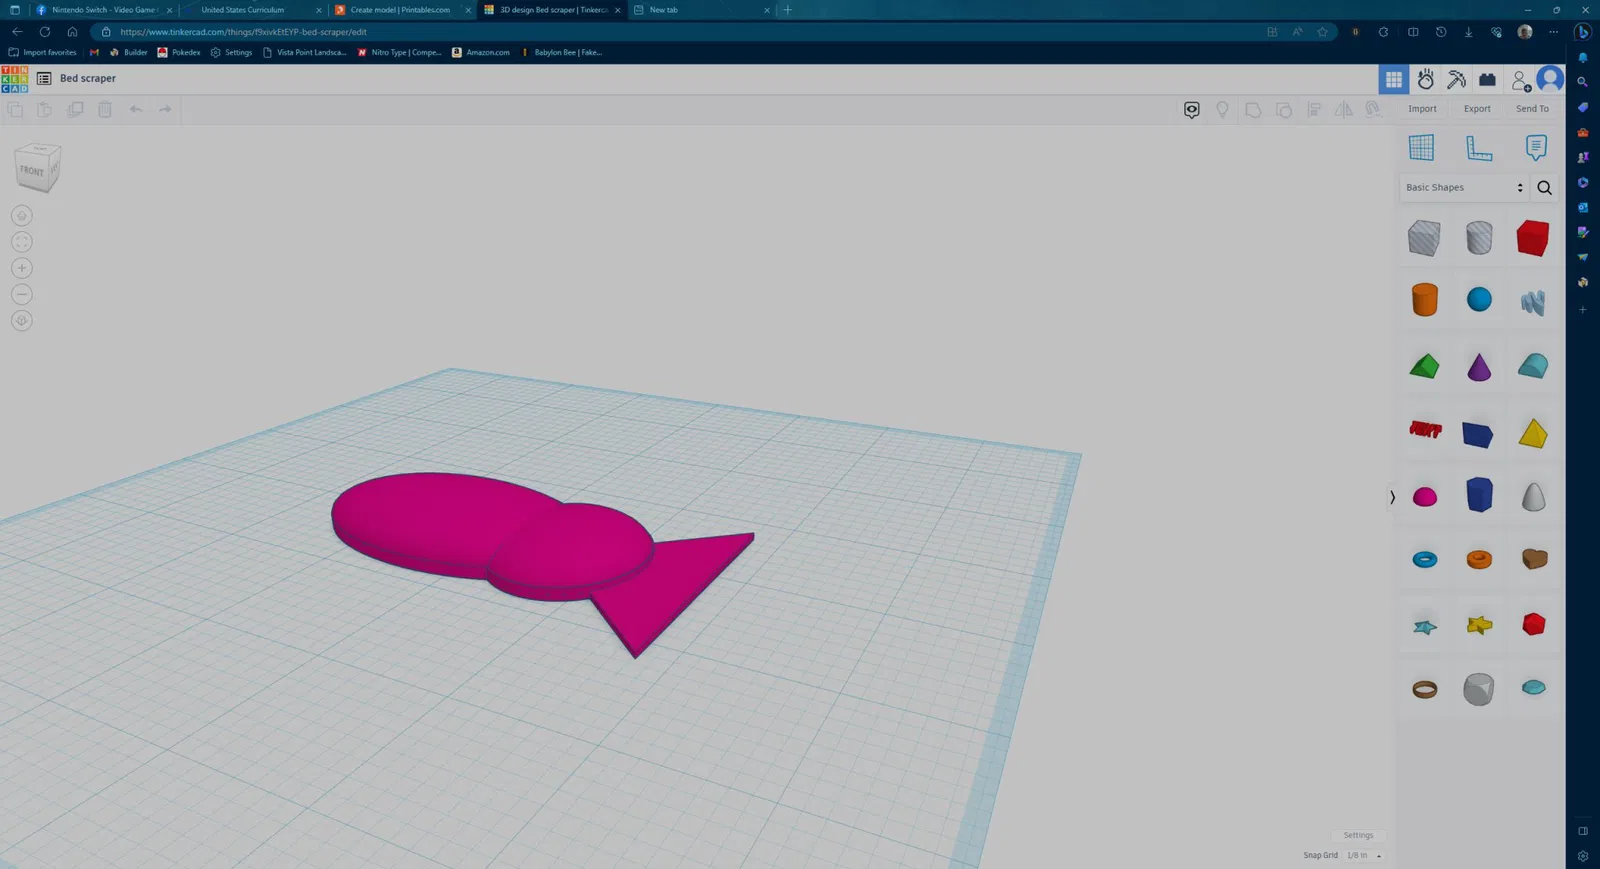Toggle the favorites star in address bar

coord(1323,32)
